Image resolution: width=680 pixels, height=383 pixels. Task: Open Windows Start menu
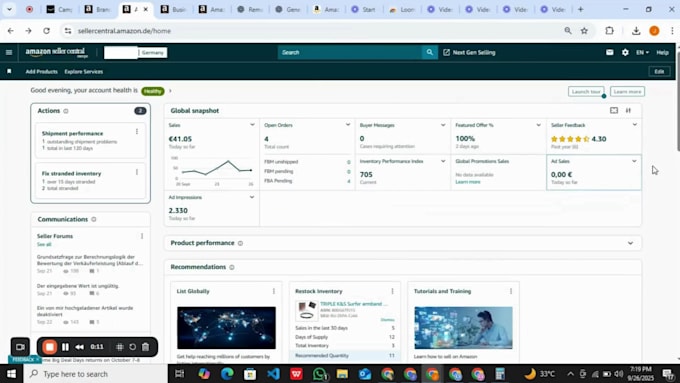(11, 374)
